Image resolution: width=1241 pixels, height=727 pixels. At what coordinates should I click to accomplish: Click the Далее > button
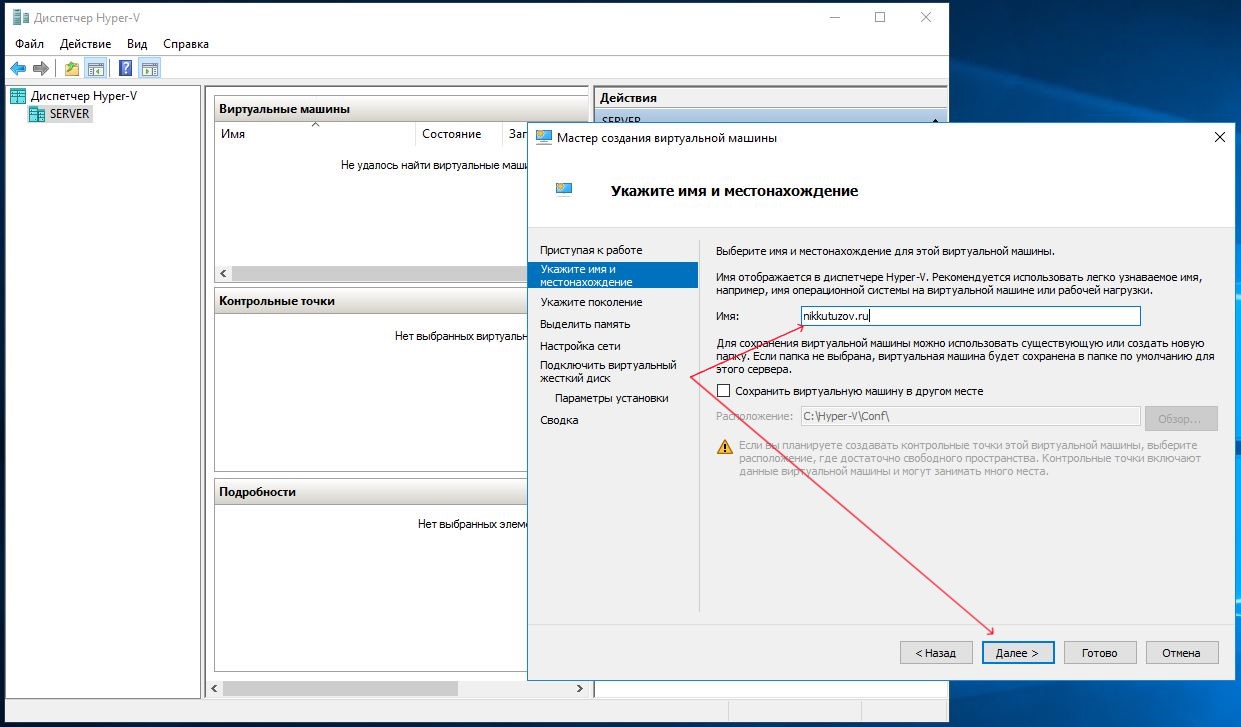coord(1018,653)
